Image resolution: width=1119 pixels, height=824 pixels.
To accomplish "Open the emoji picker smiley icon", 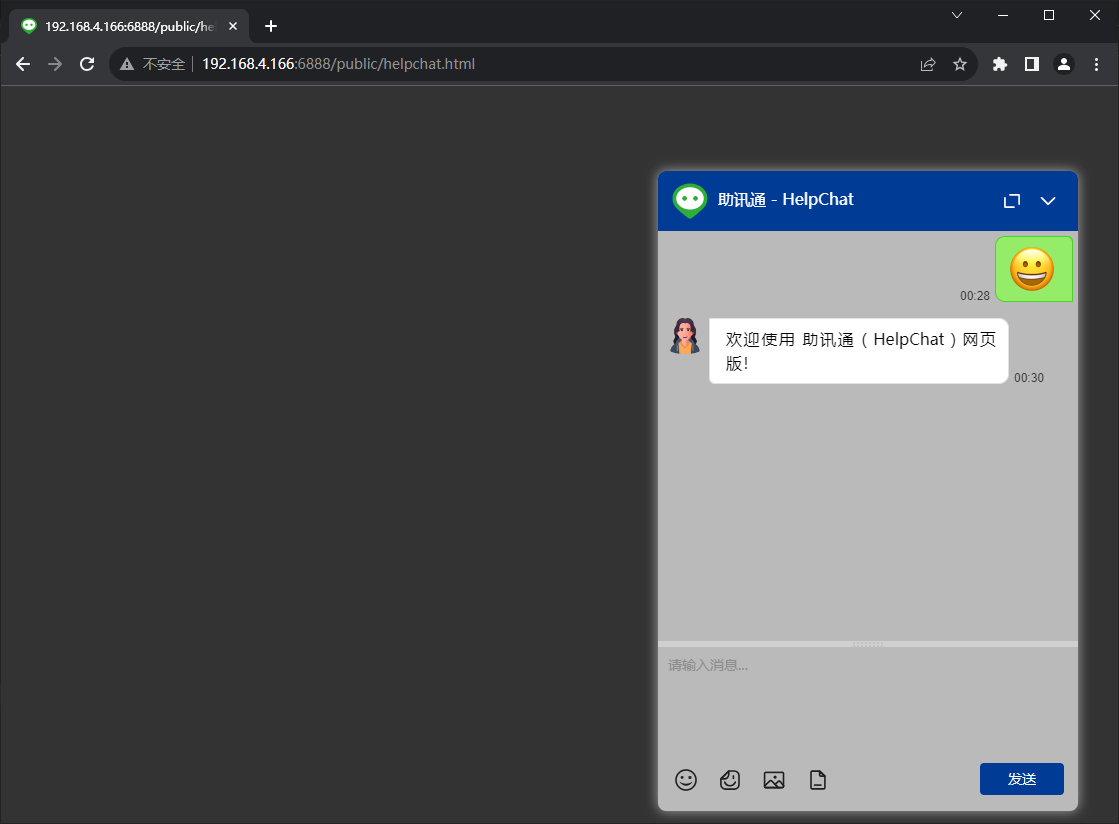I will pos(686,780).
